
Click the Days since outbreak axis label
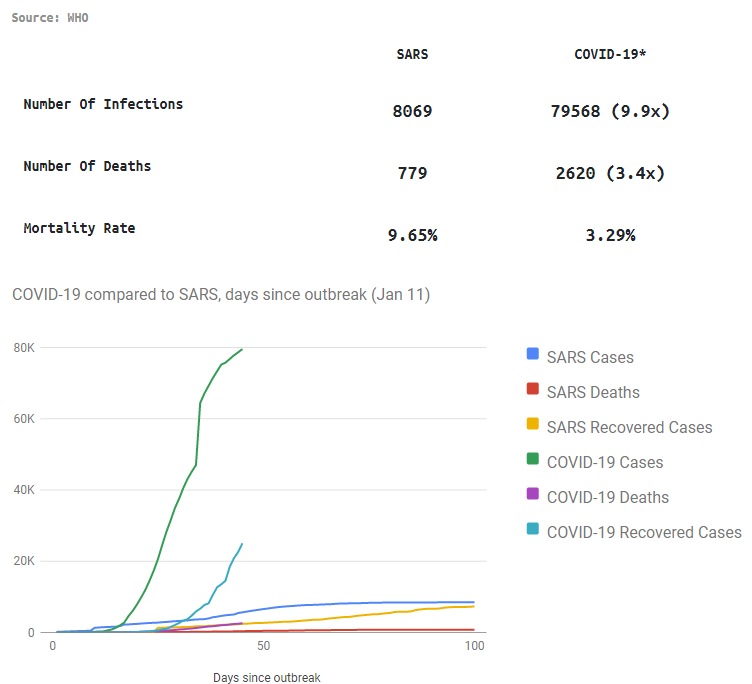pos(267,677)
